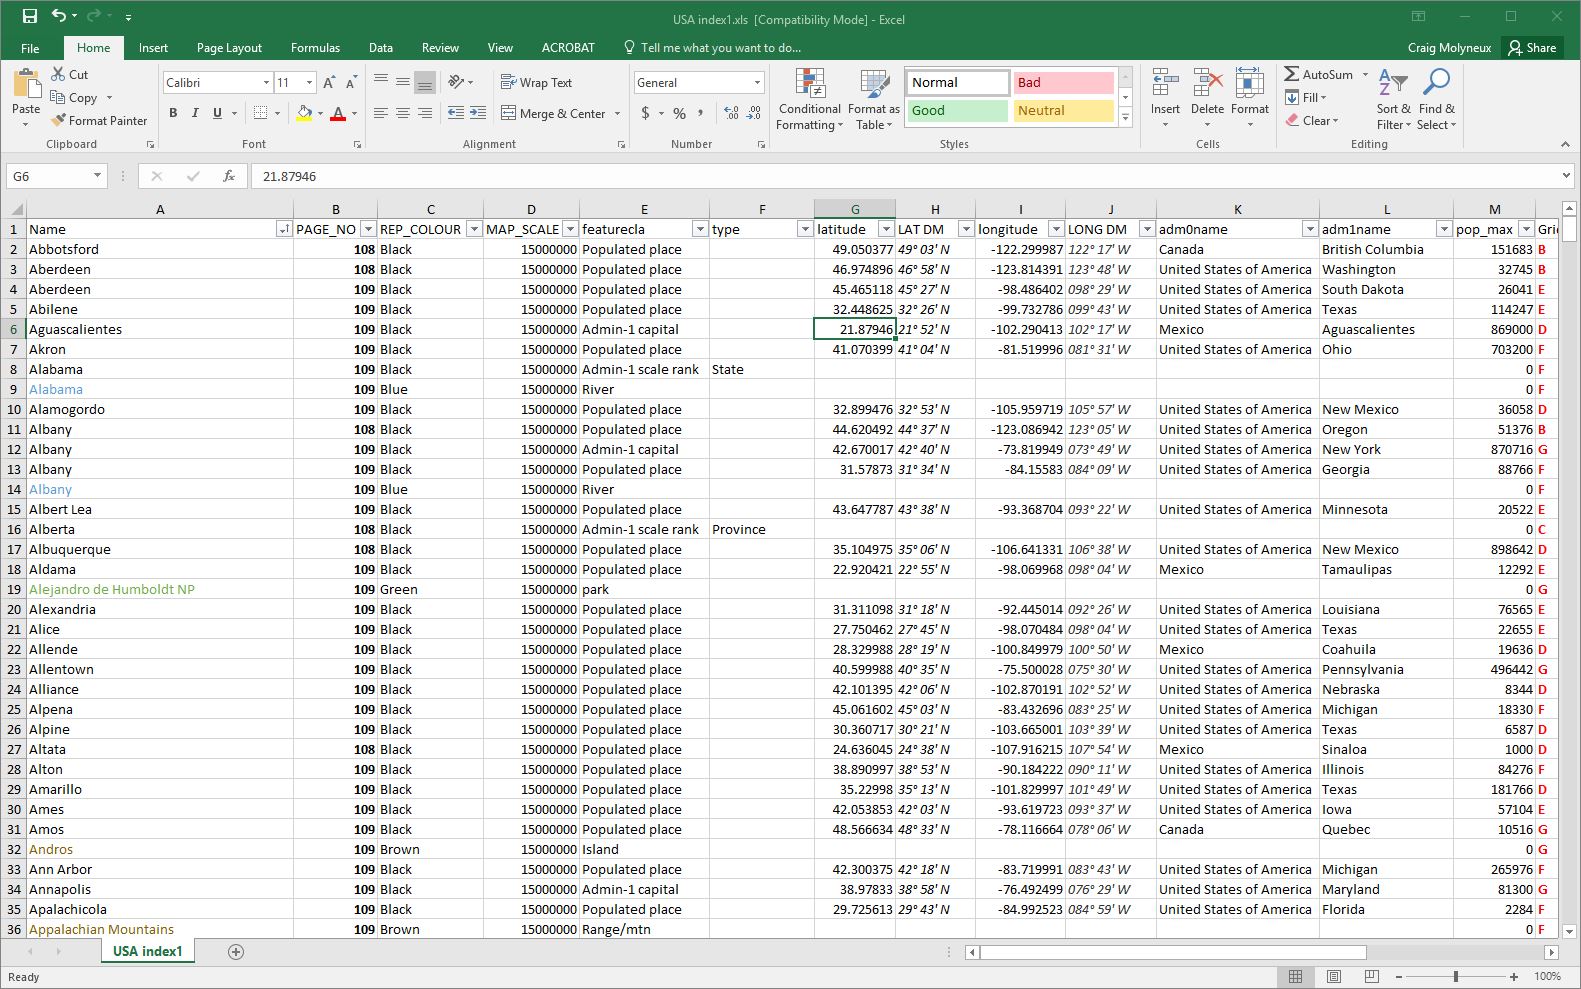Undo the last action
This screenshot has width=1581, height=989.
(59, 16)
